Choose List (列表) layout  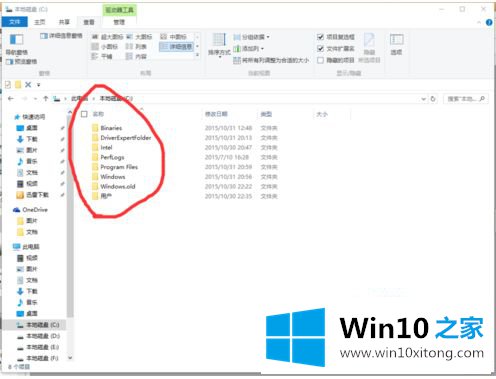136,47
